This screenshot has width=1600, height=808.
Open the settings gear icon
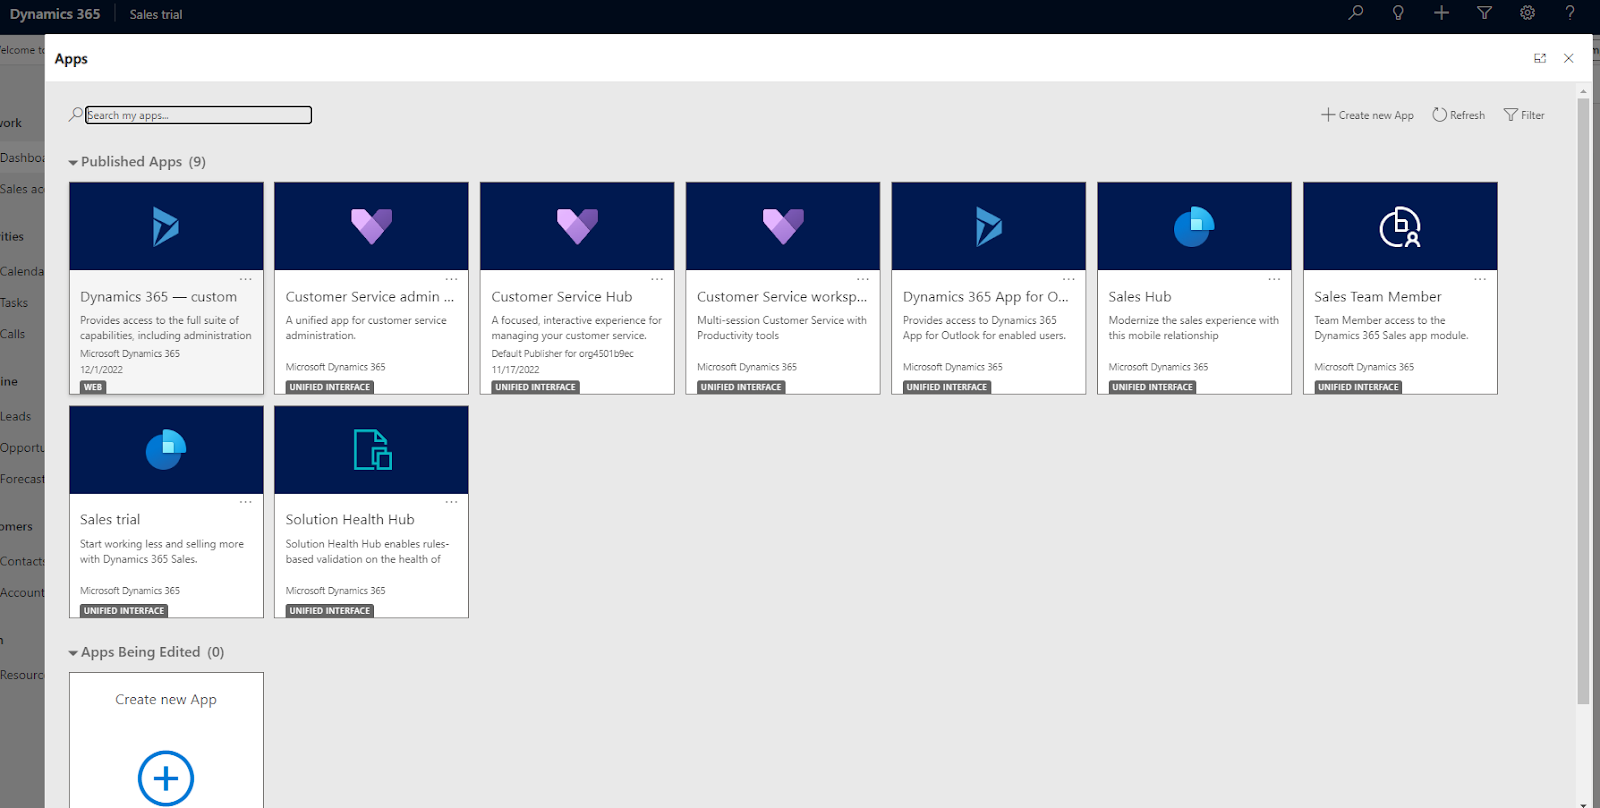1527,13
